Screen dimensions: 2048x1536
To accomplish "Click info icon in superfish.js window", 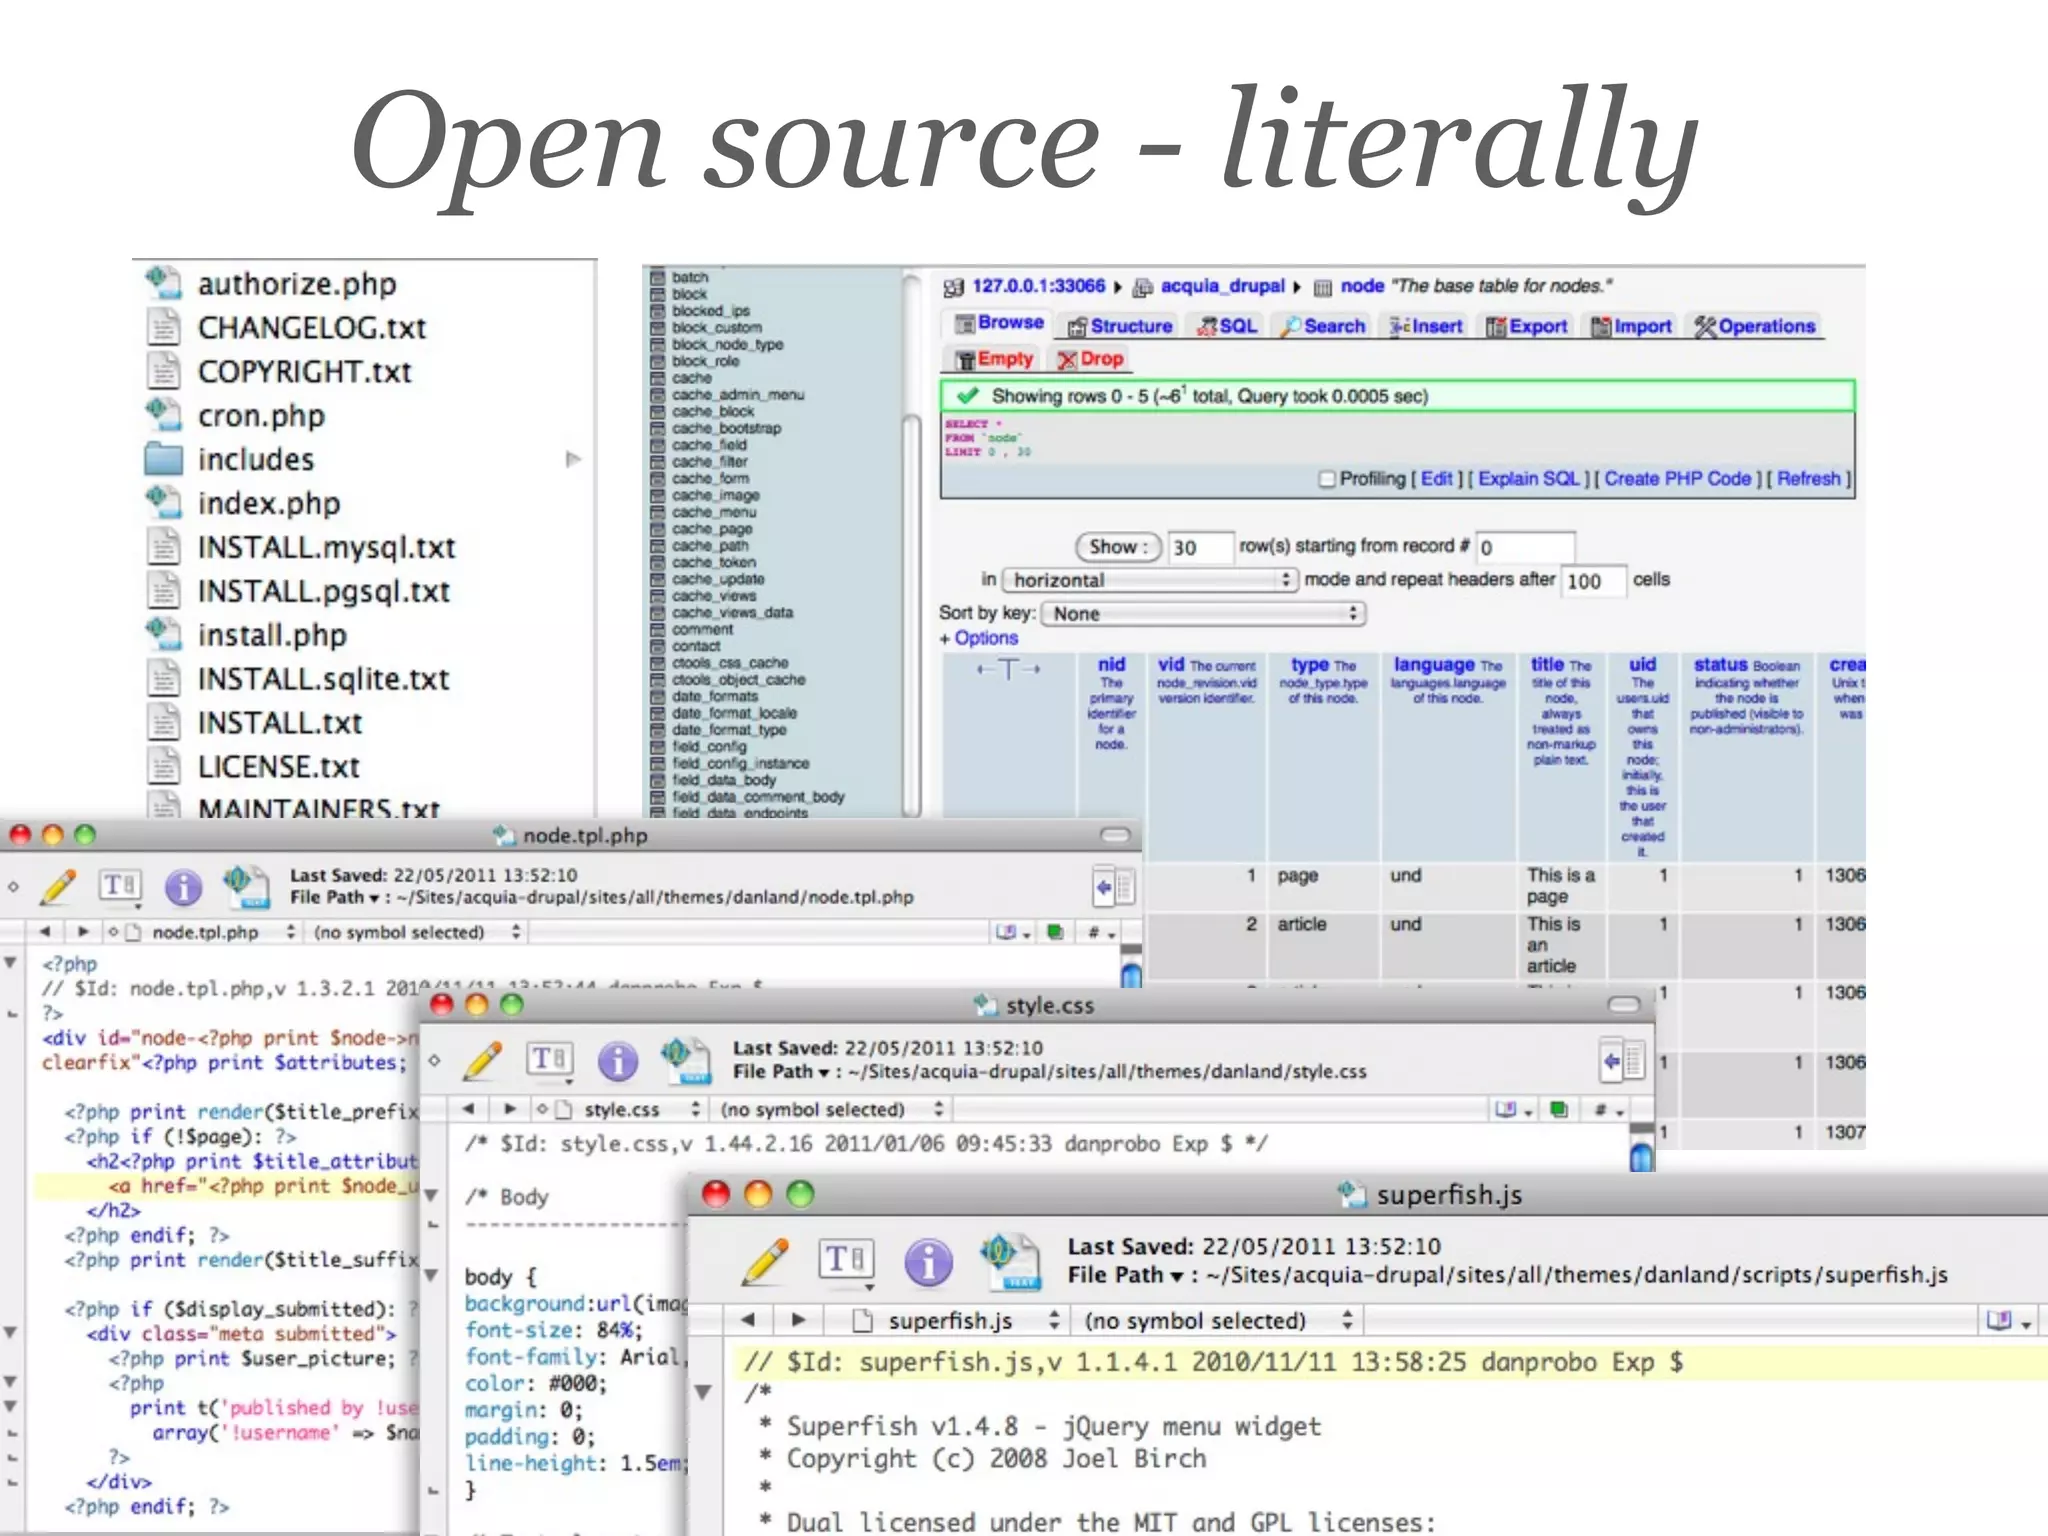I will click(928, 1262).
